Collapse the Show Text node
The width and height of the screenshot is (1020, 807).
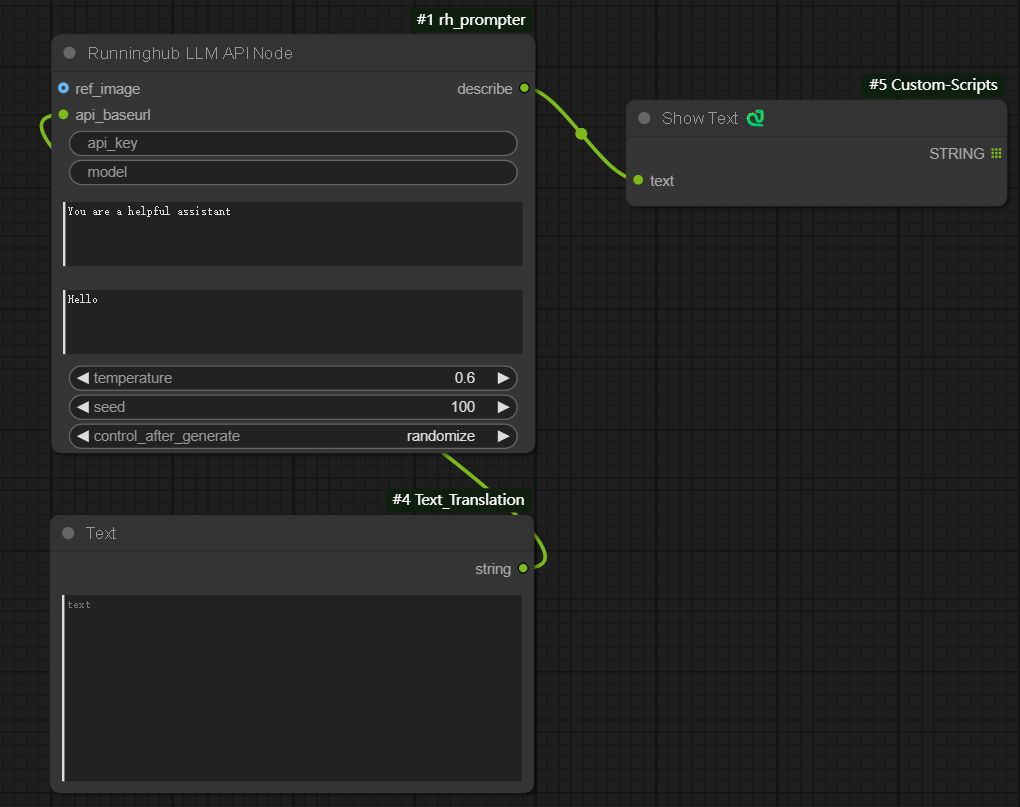click(x=643, y=118)
